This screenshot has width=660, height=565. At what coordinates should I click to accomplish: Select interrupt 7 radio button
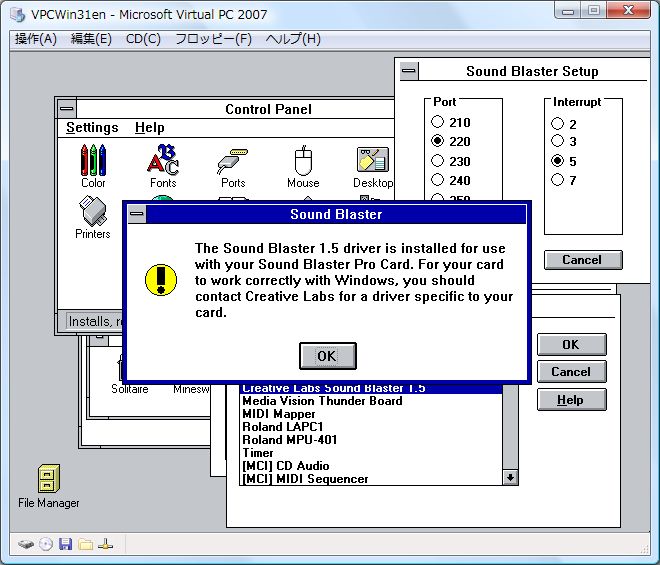[557, 180]
